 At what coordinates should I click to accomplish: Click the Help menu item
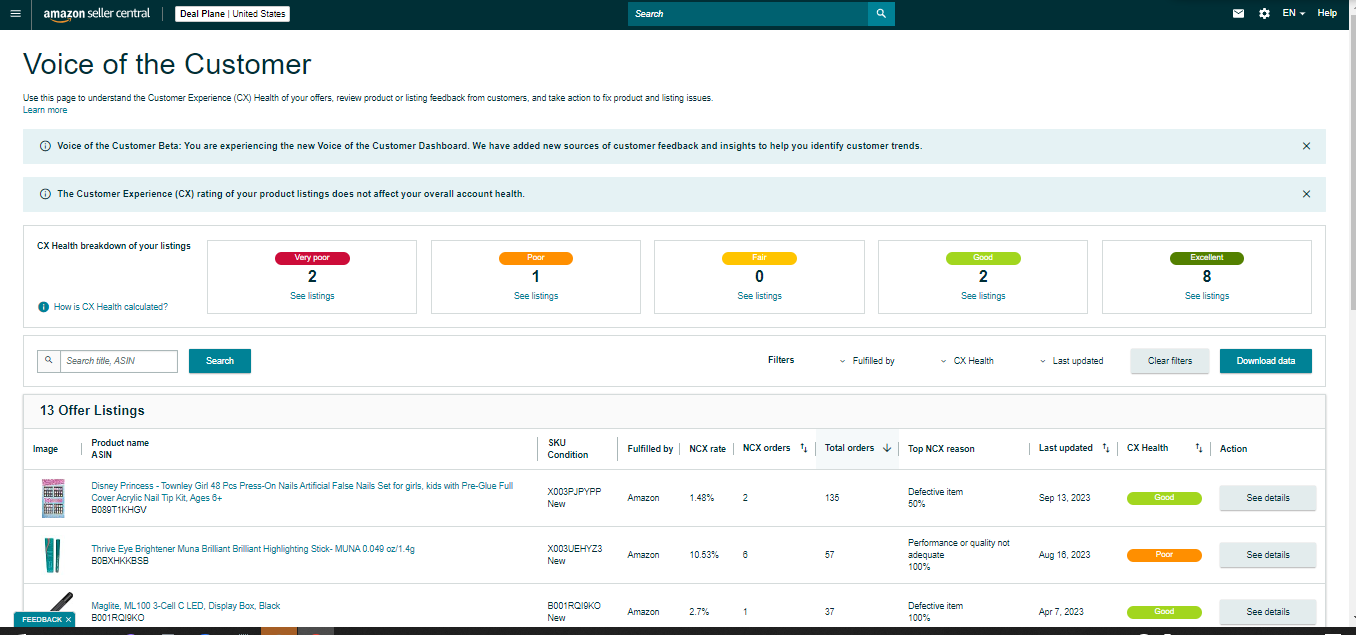pyautogui.click(x=1327, y=14)
